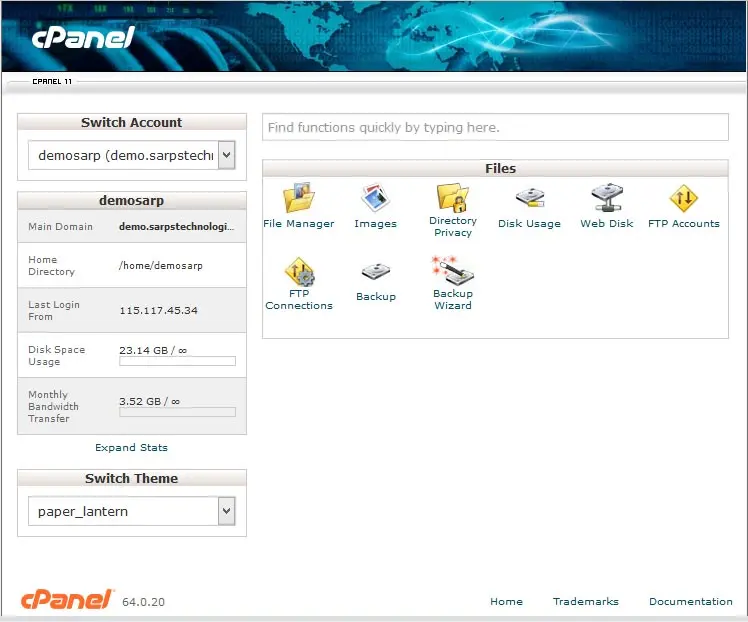Click the cPanel logo in header banner

83,37
